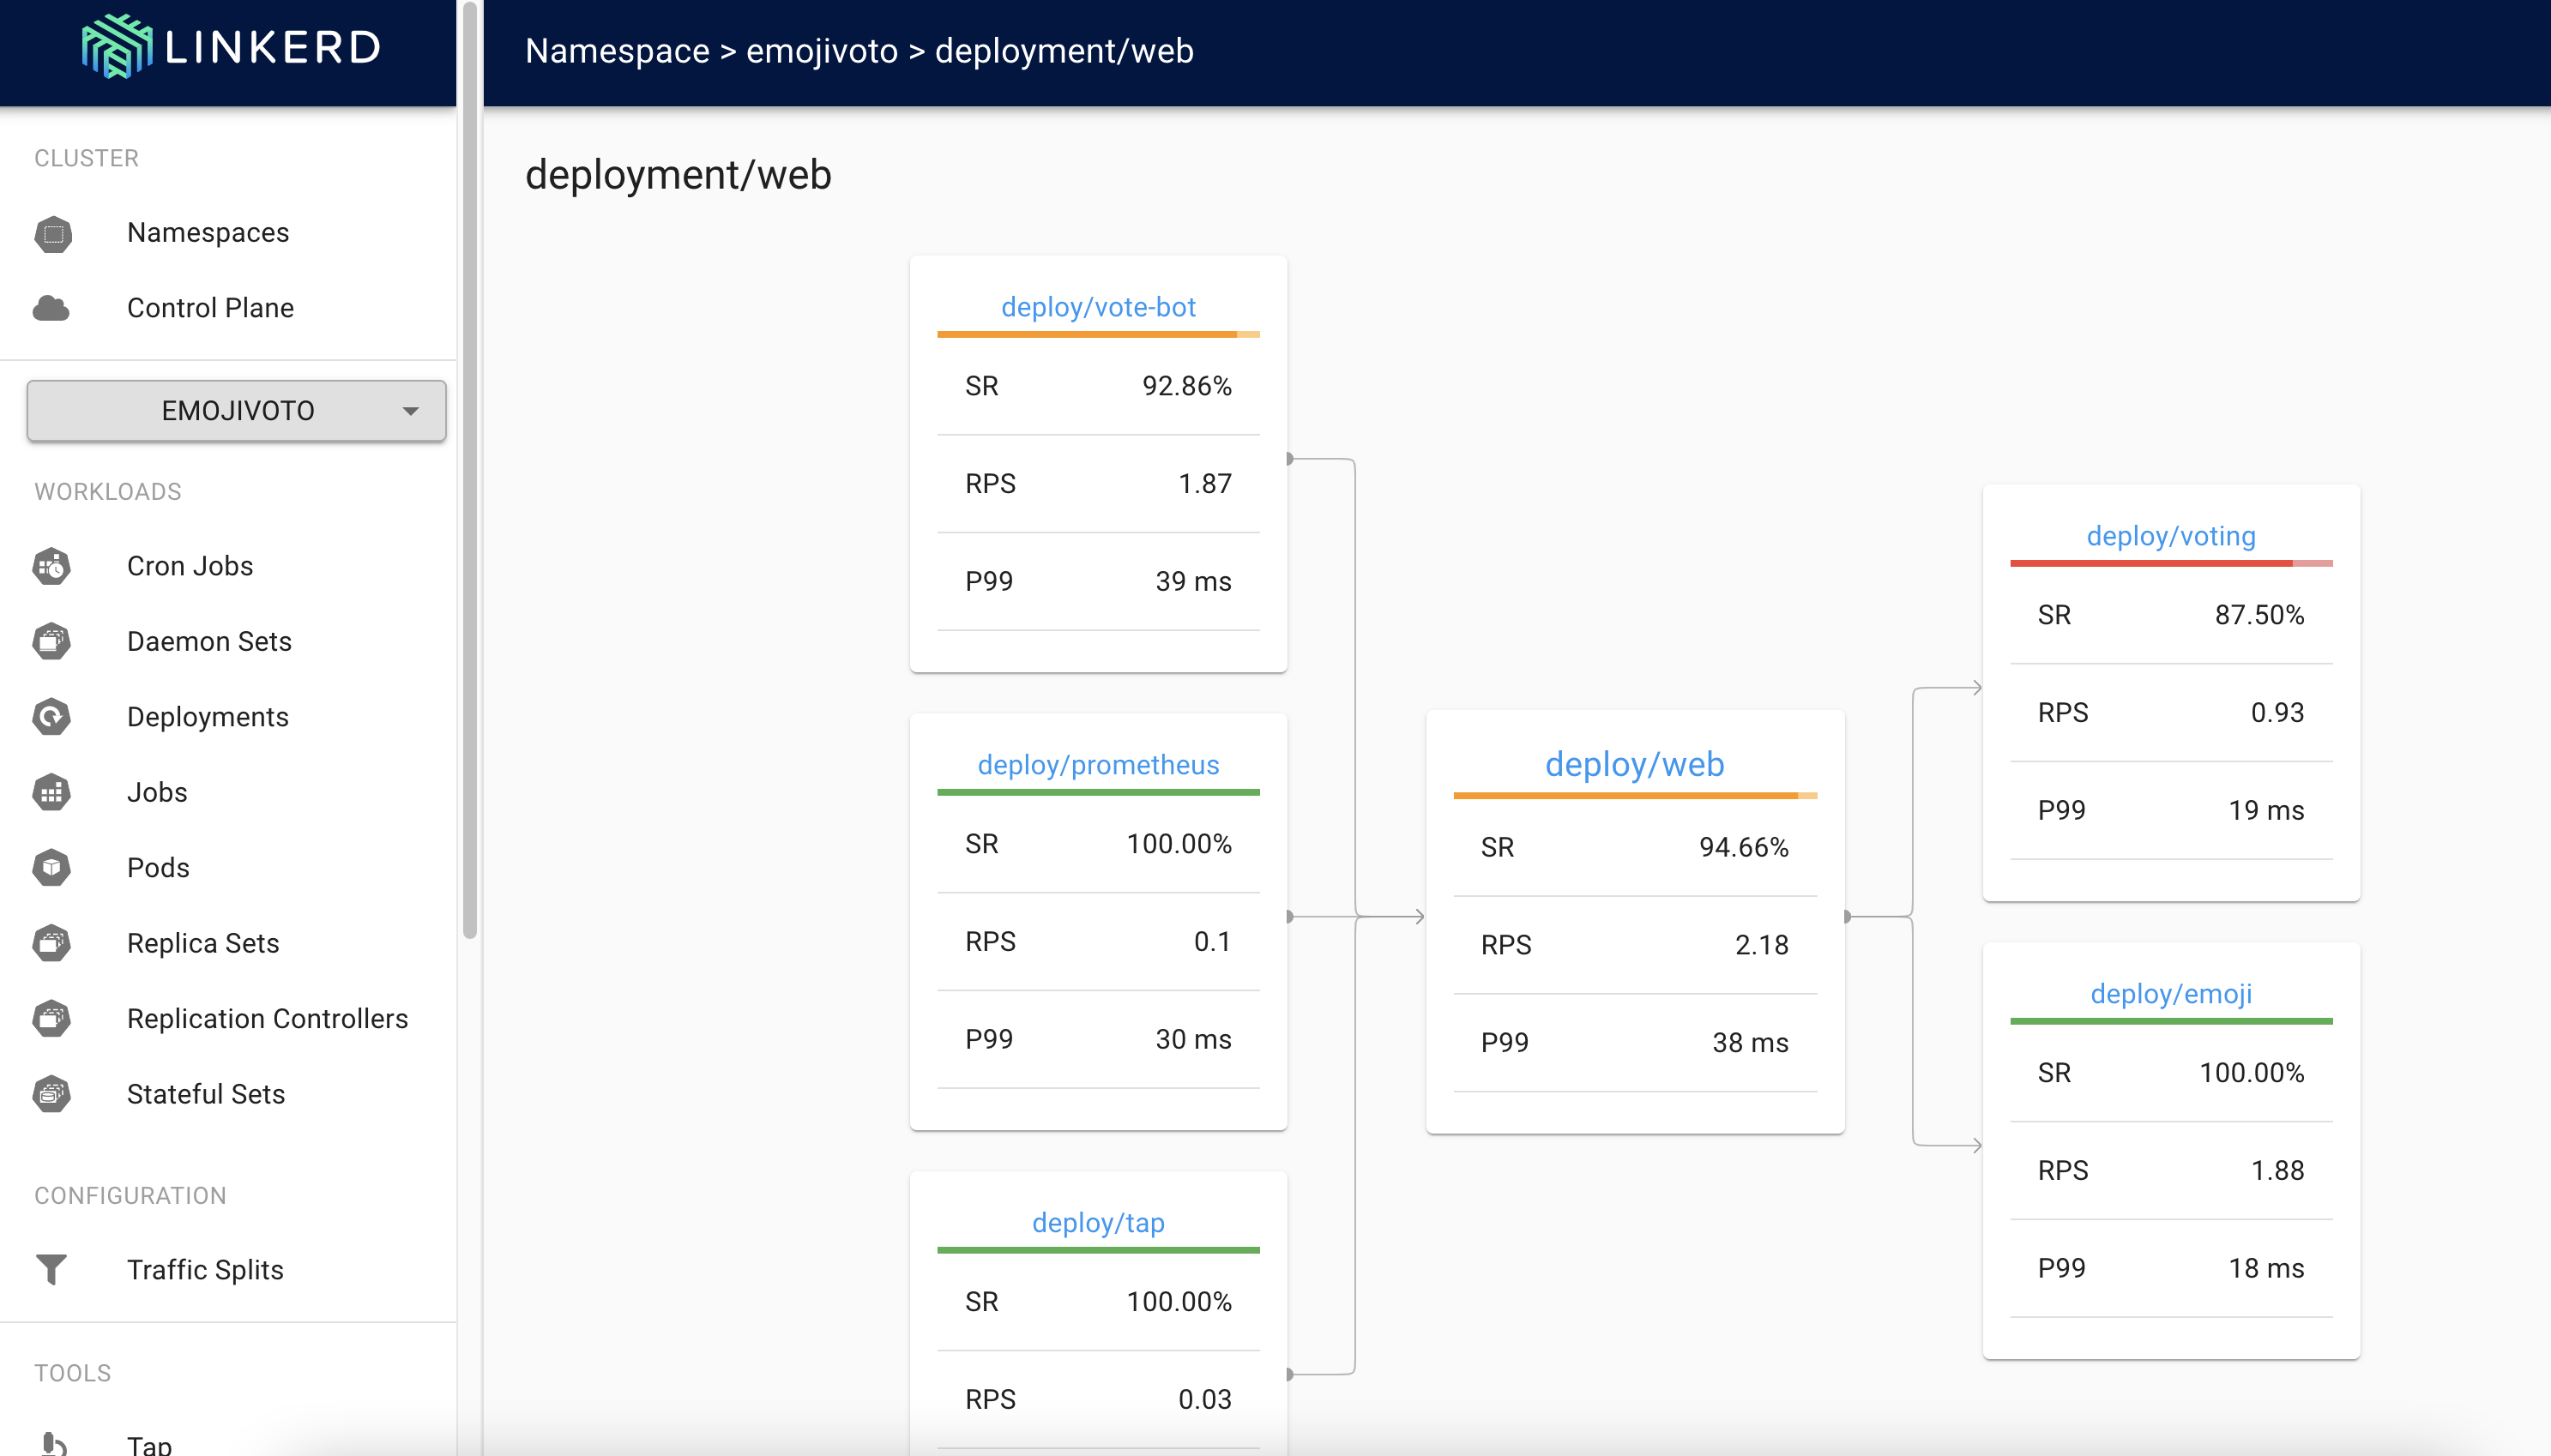
Task: Click the deploy/web RPS value 2.18
Action: [1762, 945]
